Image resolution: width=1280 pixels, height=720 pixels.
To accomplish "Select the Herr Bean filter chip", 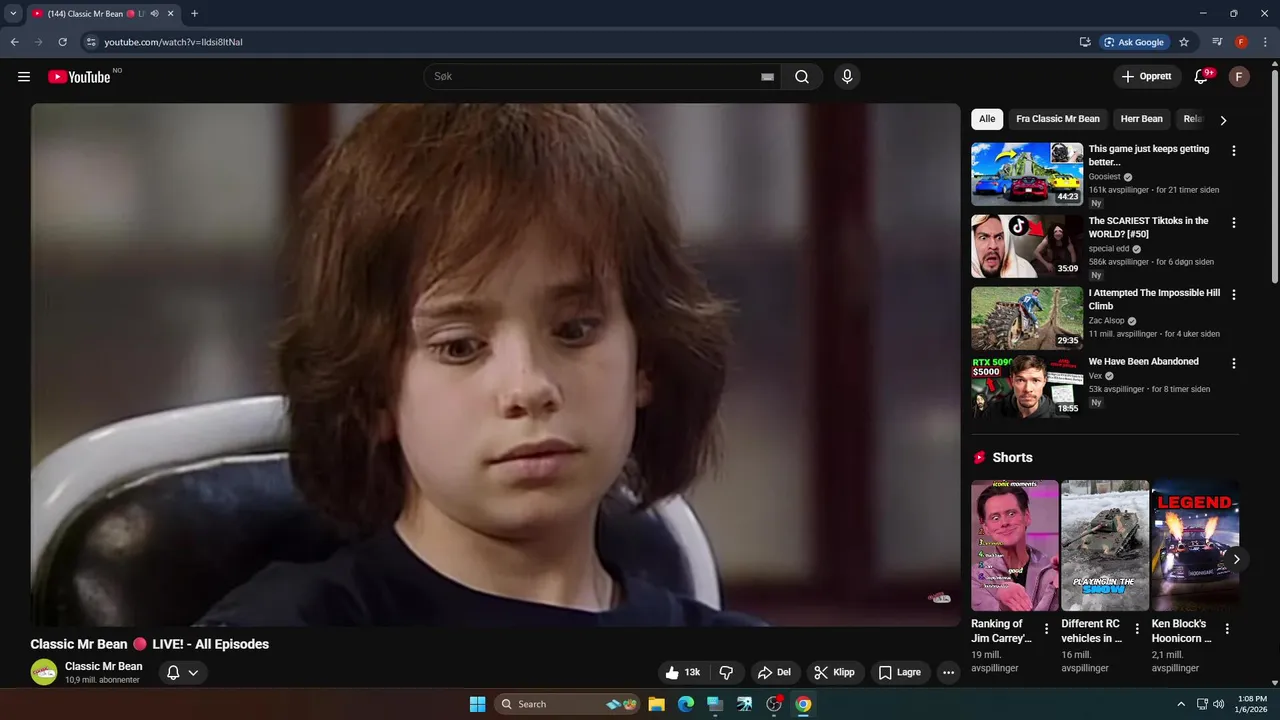I will (x=1141, y=119).
